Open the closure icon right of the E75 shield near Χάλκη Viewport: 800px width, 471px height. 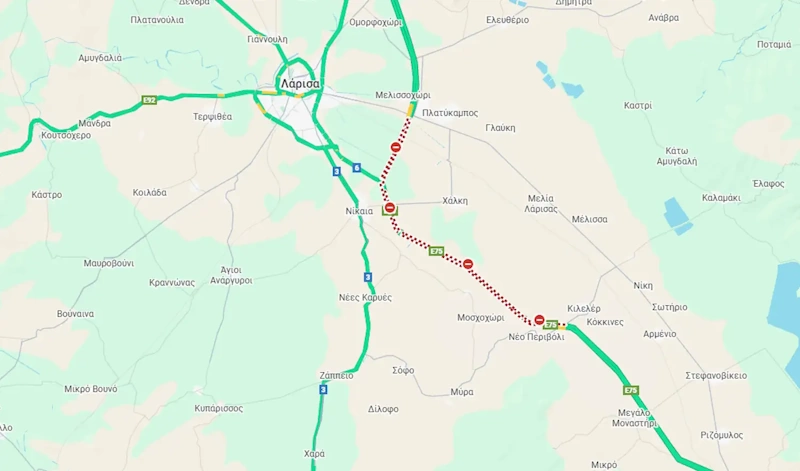click(468, 264)
